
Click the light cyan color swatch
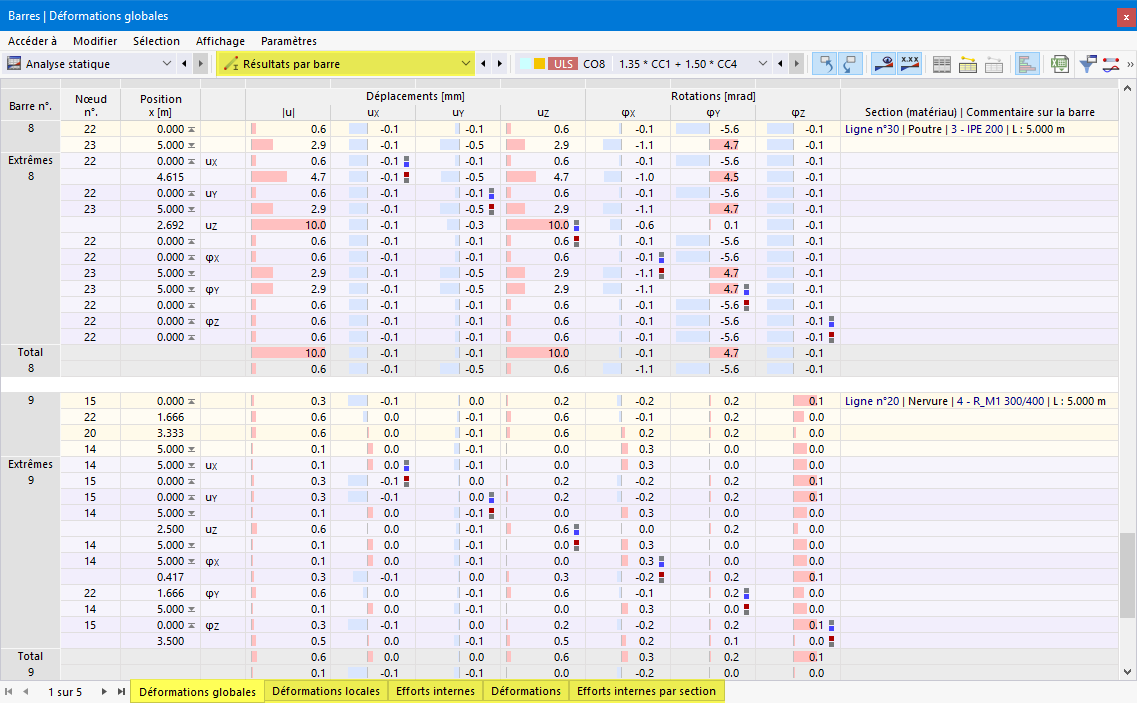[525, 64]
